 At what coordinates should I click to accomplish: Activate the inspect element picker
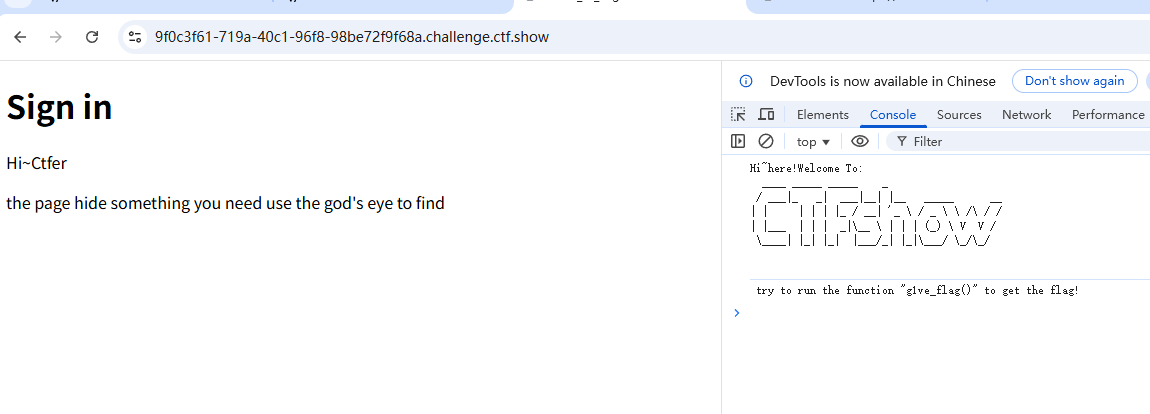(x=738, y=115)
